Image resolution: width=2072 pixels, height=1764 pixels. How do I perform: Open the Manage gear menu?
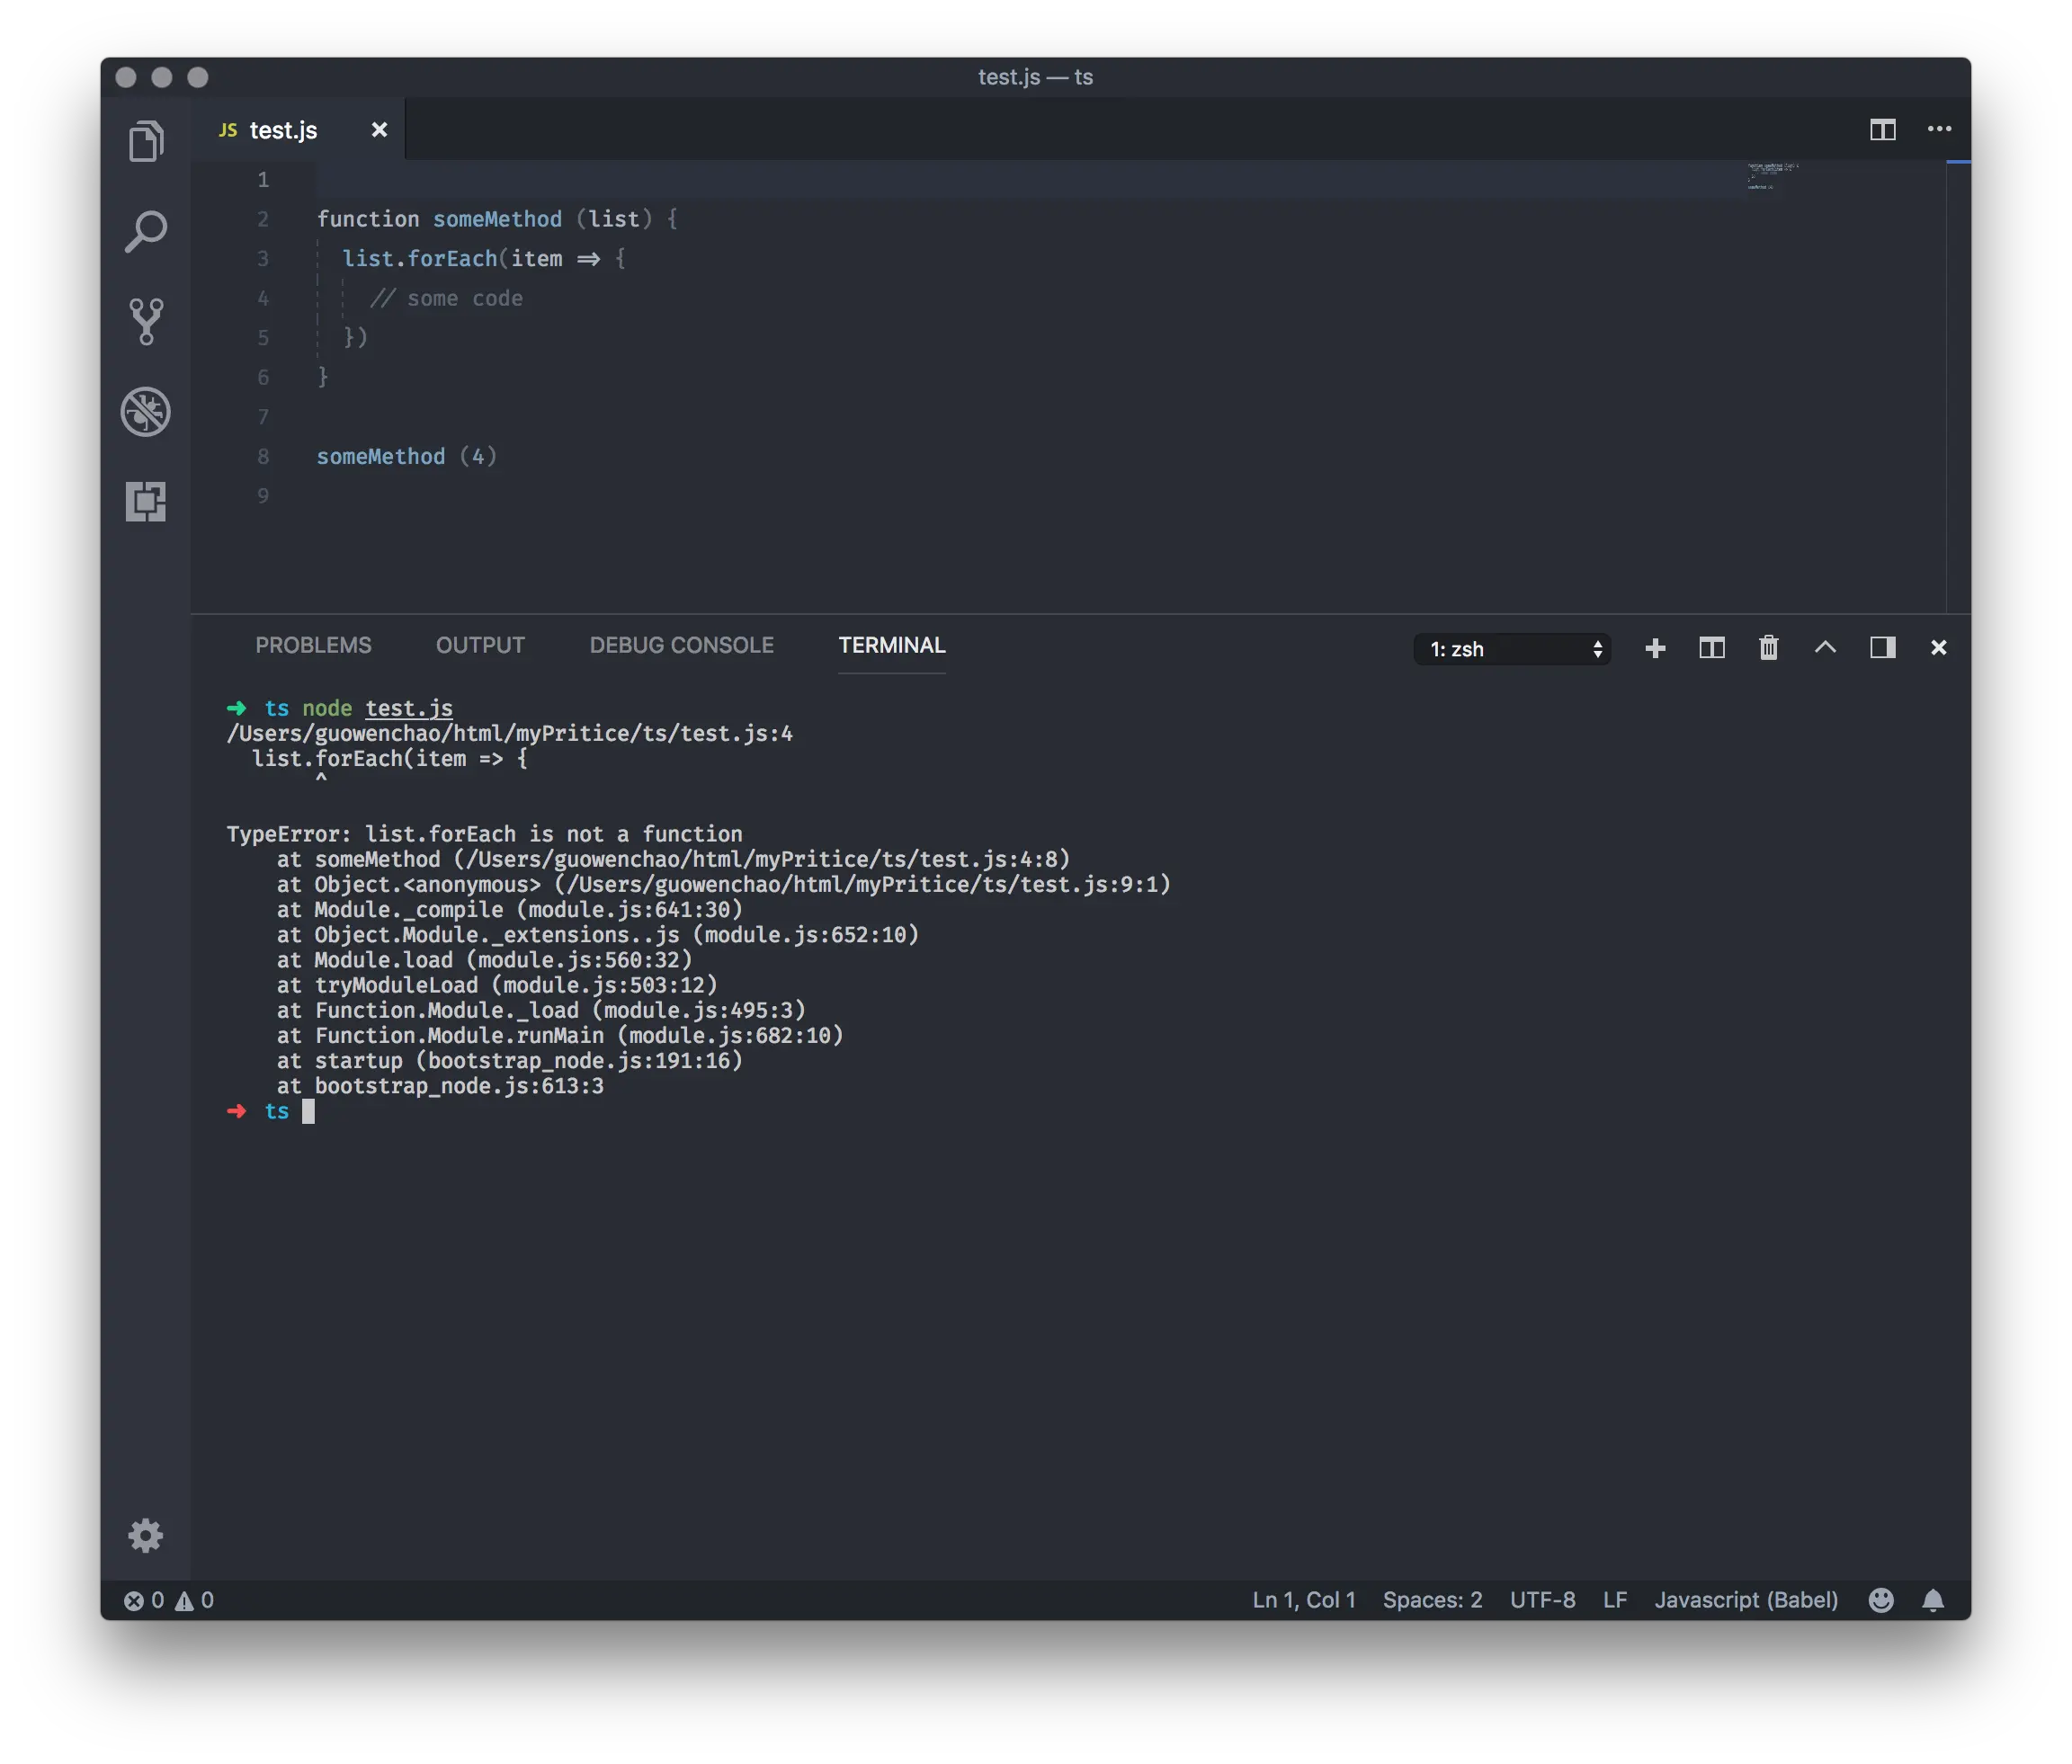146,1535
